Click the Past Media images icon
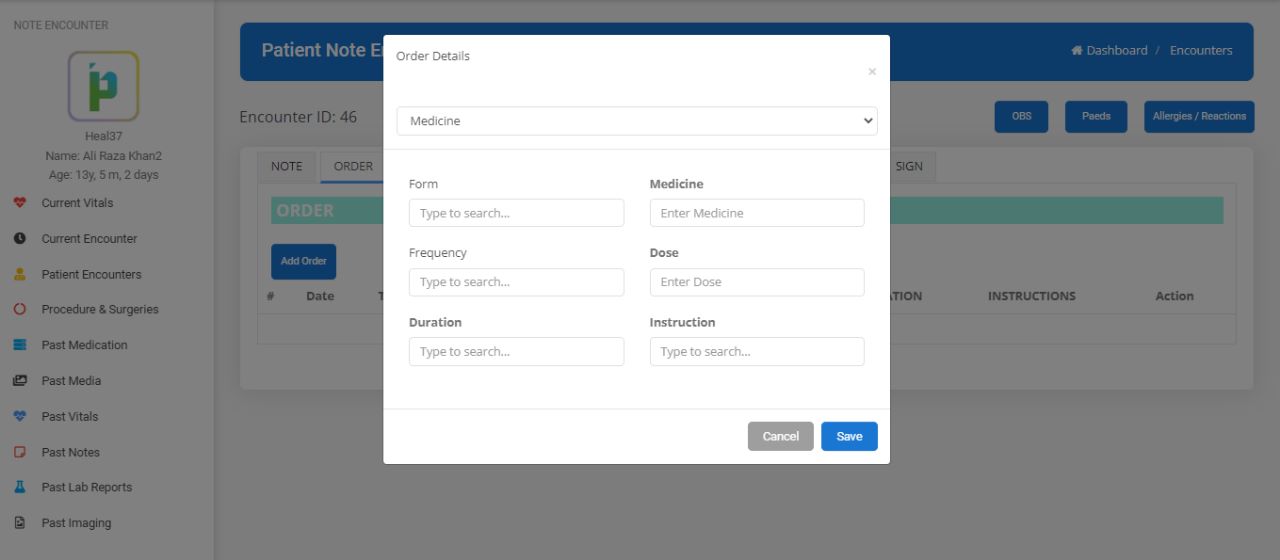The width and height of the screenshot is (1280, 560). pos(20,381)
